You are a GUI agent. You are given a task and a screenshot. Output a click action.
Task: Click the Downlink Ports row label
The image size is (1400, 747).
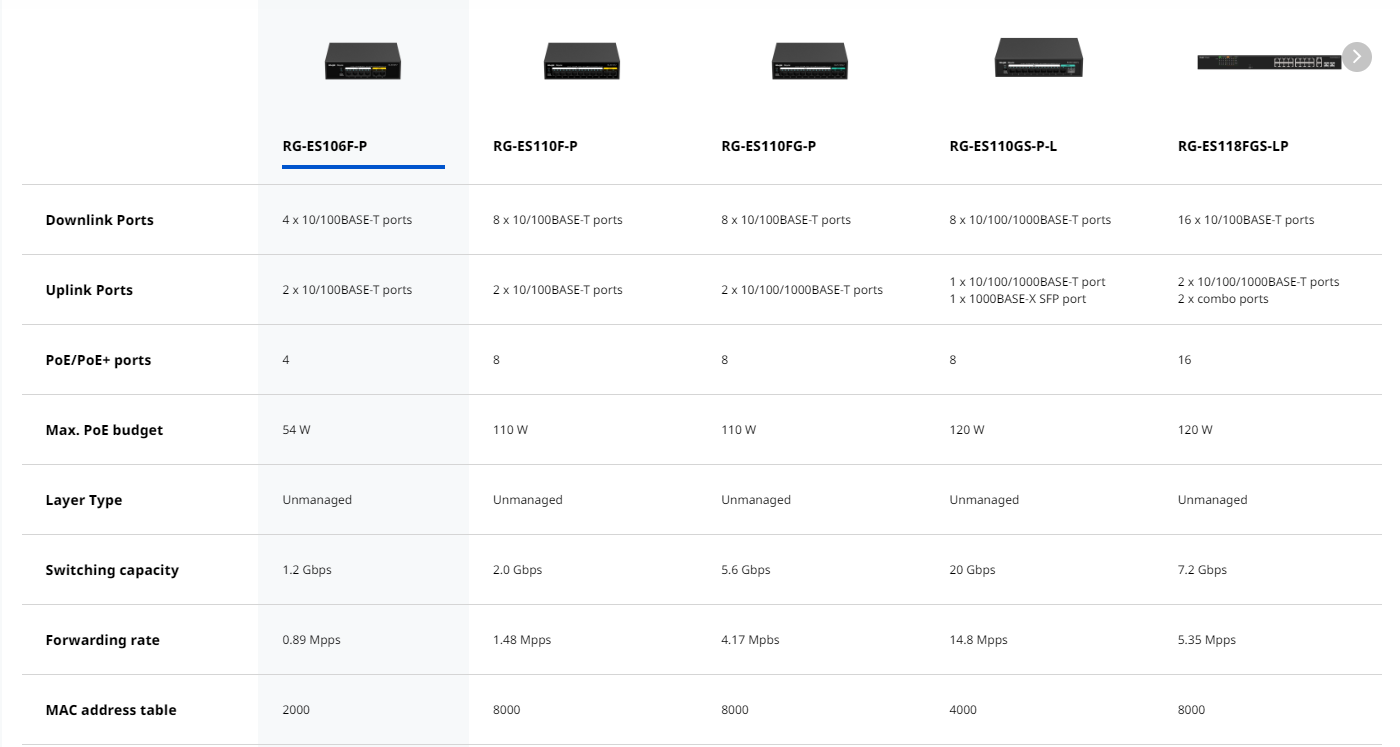coord(100,220)
